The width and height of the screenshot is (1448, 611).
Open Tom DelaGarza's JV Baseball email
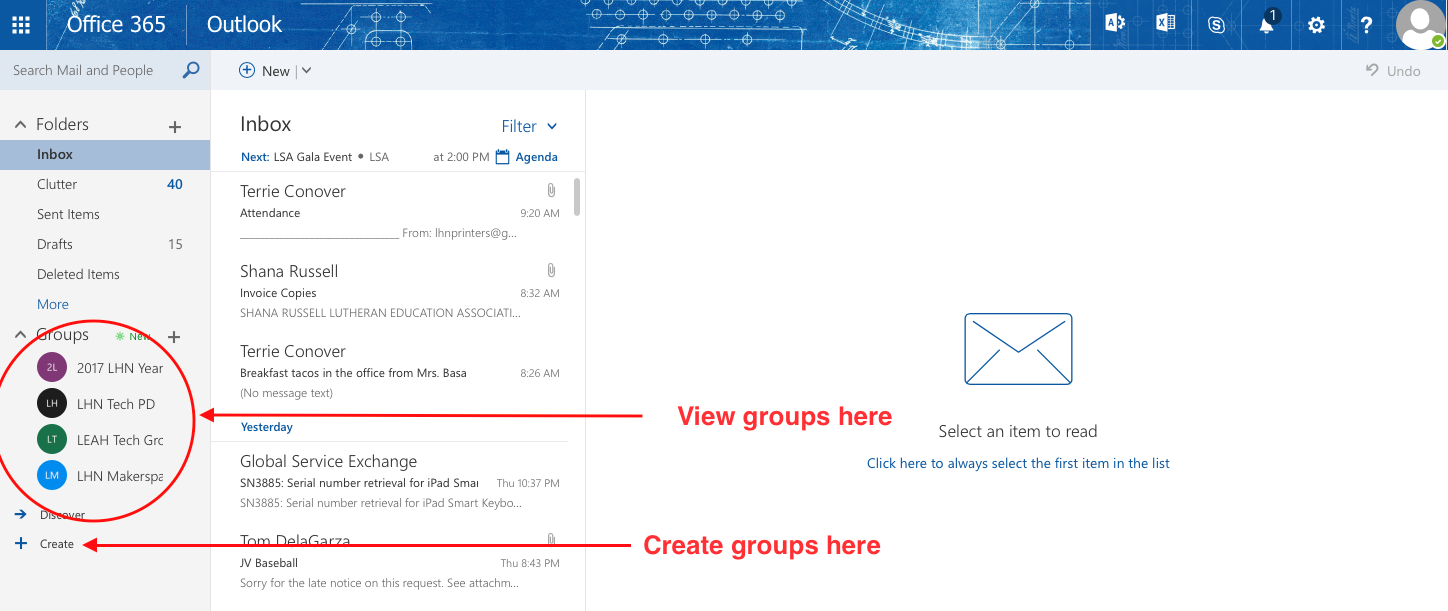click(x=400, y=561)
